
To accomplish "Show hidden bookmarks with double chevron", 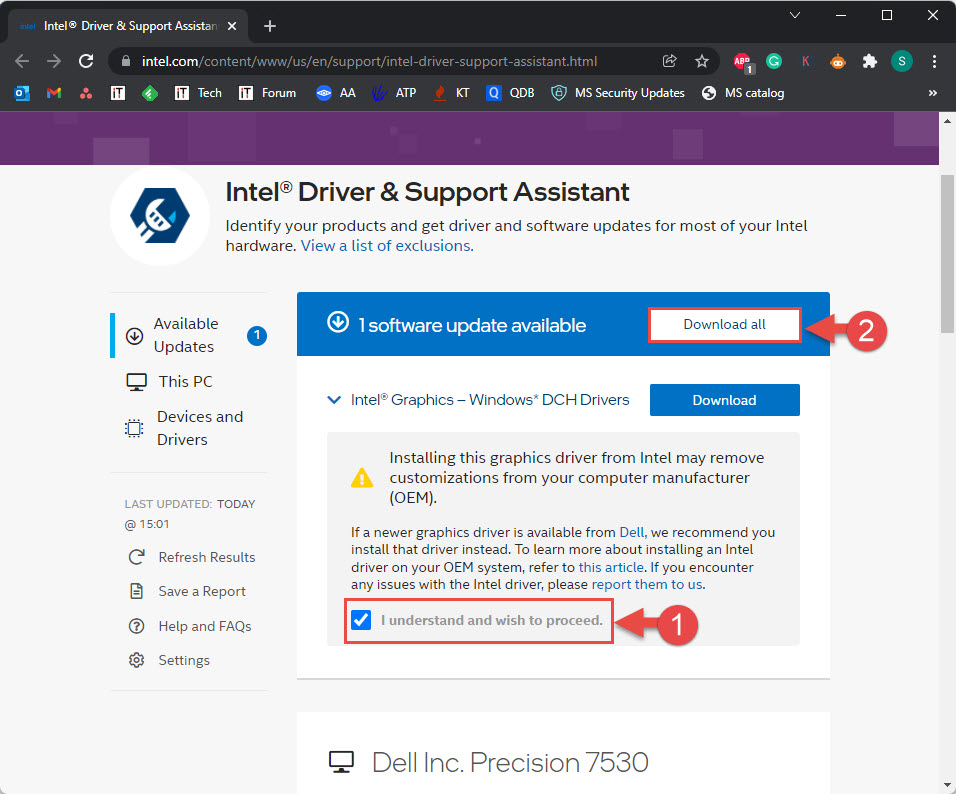I will coord(932,93).
